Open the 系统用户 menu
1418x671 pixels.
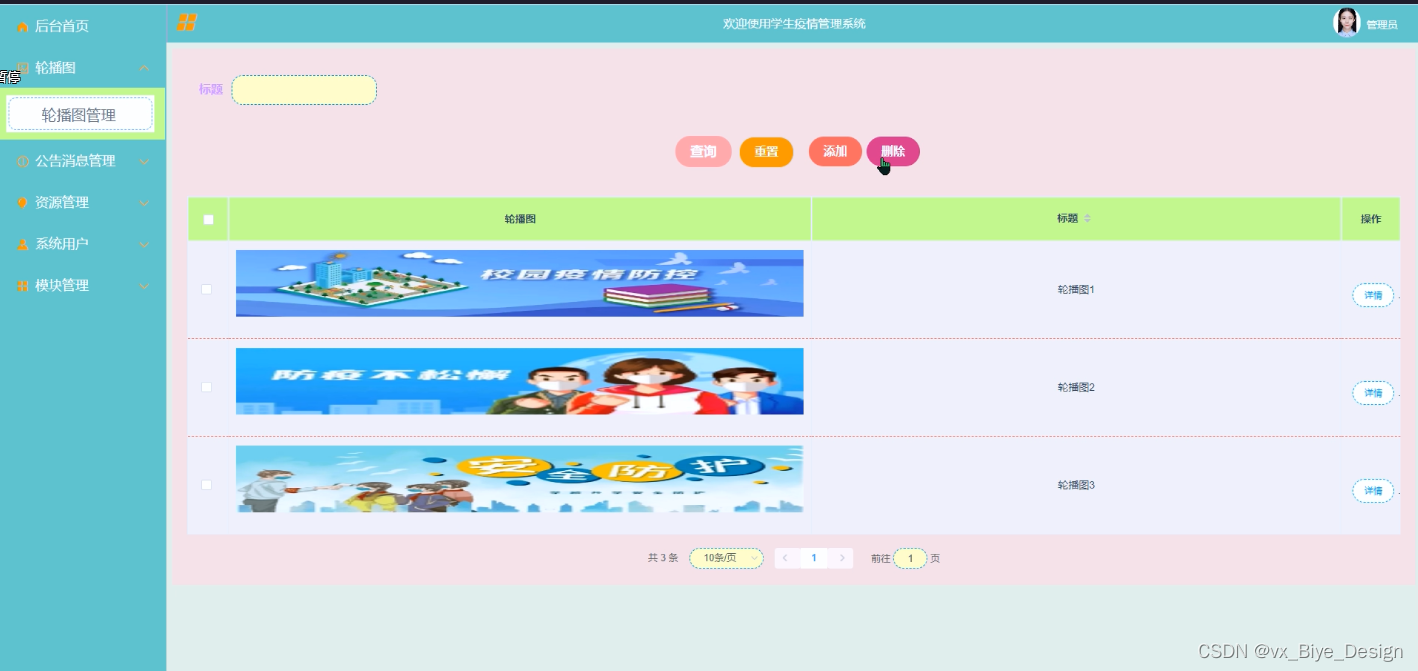83,244
